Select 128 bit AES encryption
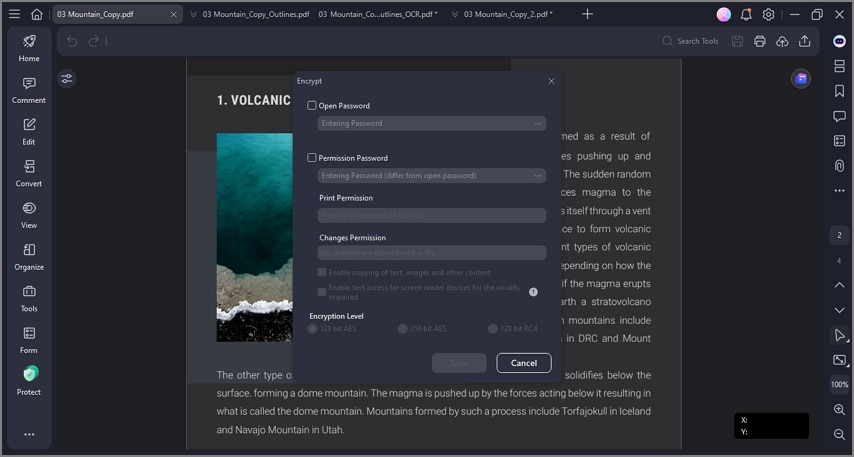 coord(312,328)
